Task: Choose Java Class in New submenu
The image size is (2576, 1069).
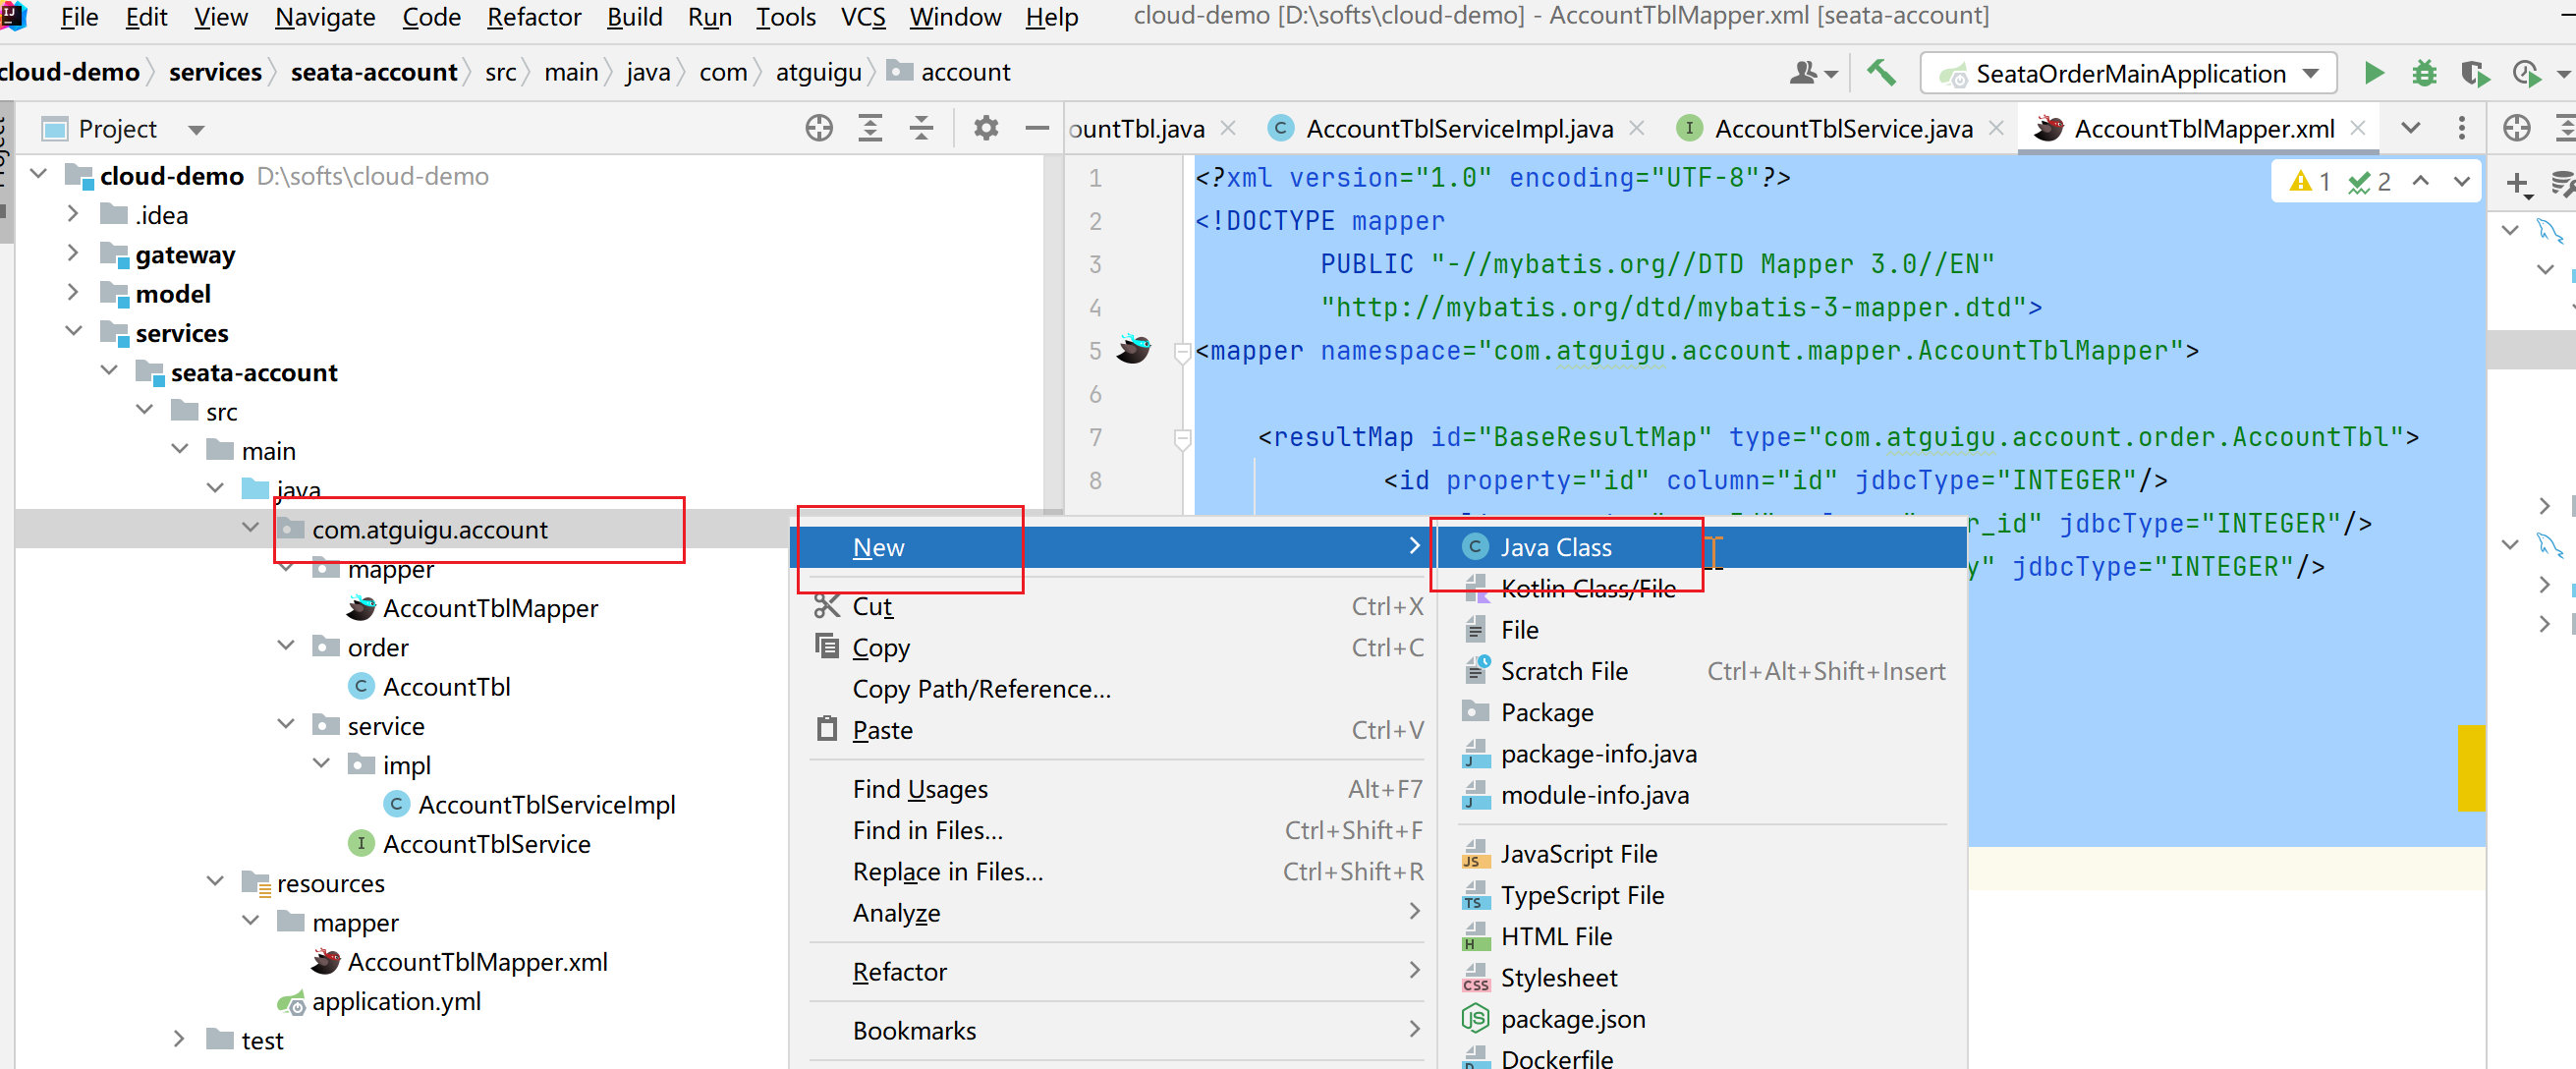Action: pyautogui.click(x=1701, y=547)
